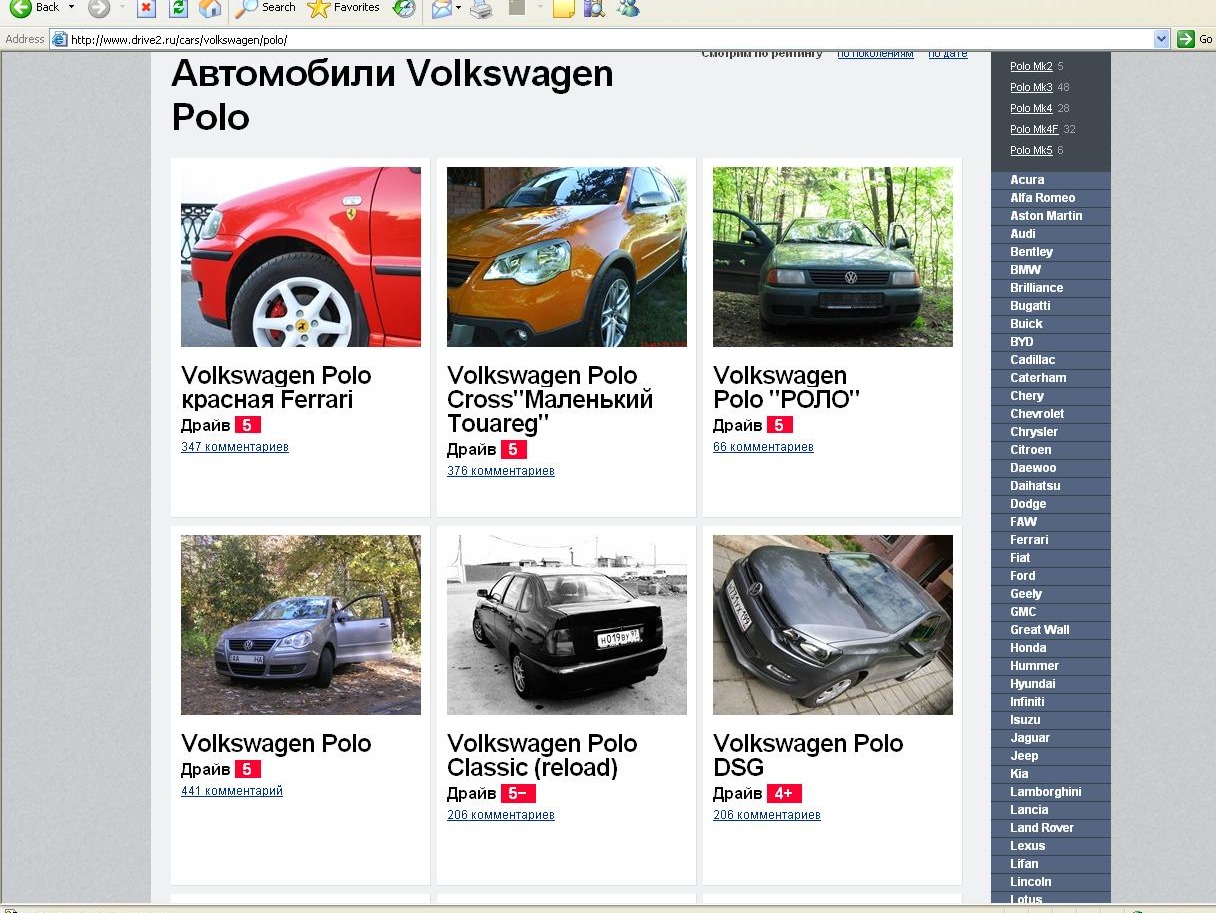
Task: Open the silver Polo photo thumbnail
Action: tap(301, 625)
